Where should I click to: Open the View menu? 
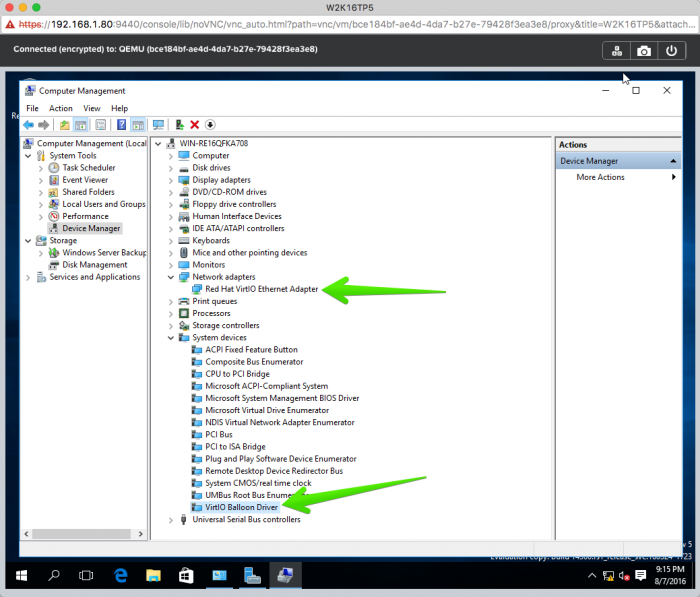[x=92, y=109]
